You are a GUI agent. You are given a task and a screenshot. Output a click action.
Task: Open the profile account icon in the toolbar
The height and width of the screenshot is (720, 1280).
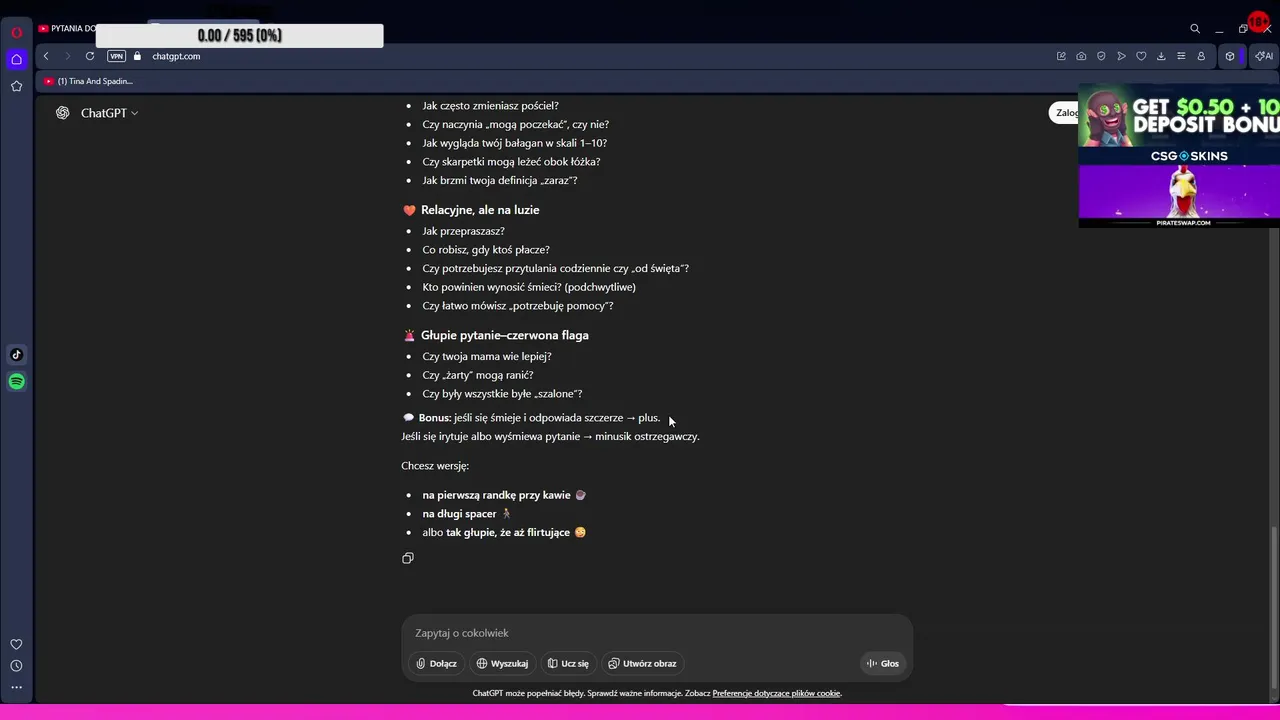coord(1201,56)
